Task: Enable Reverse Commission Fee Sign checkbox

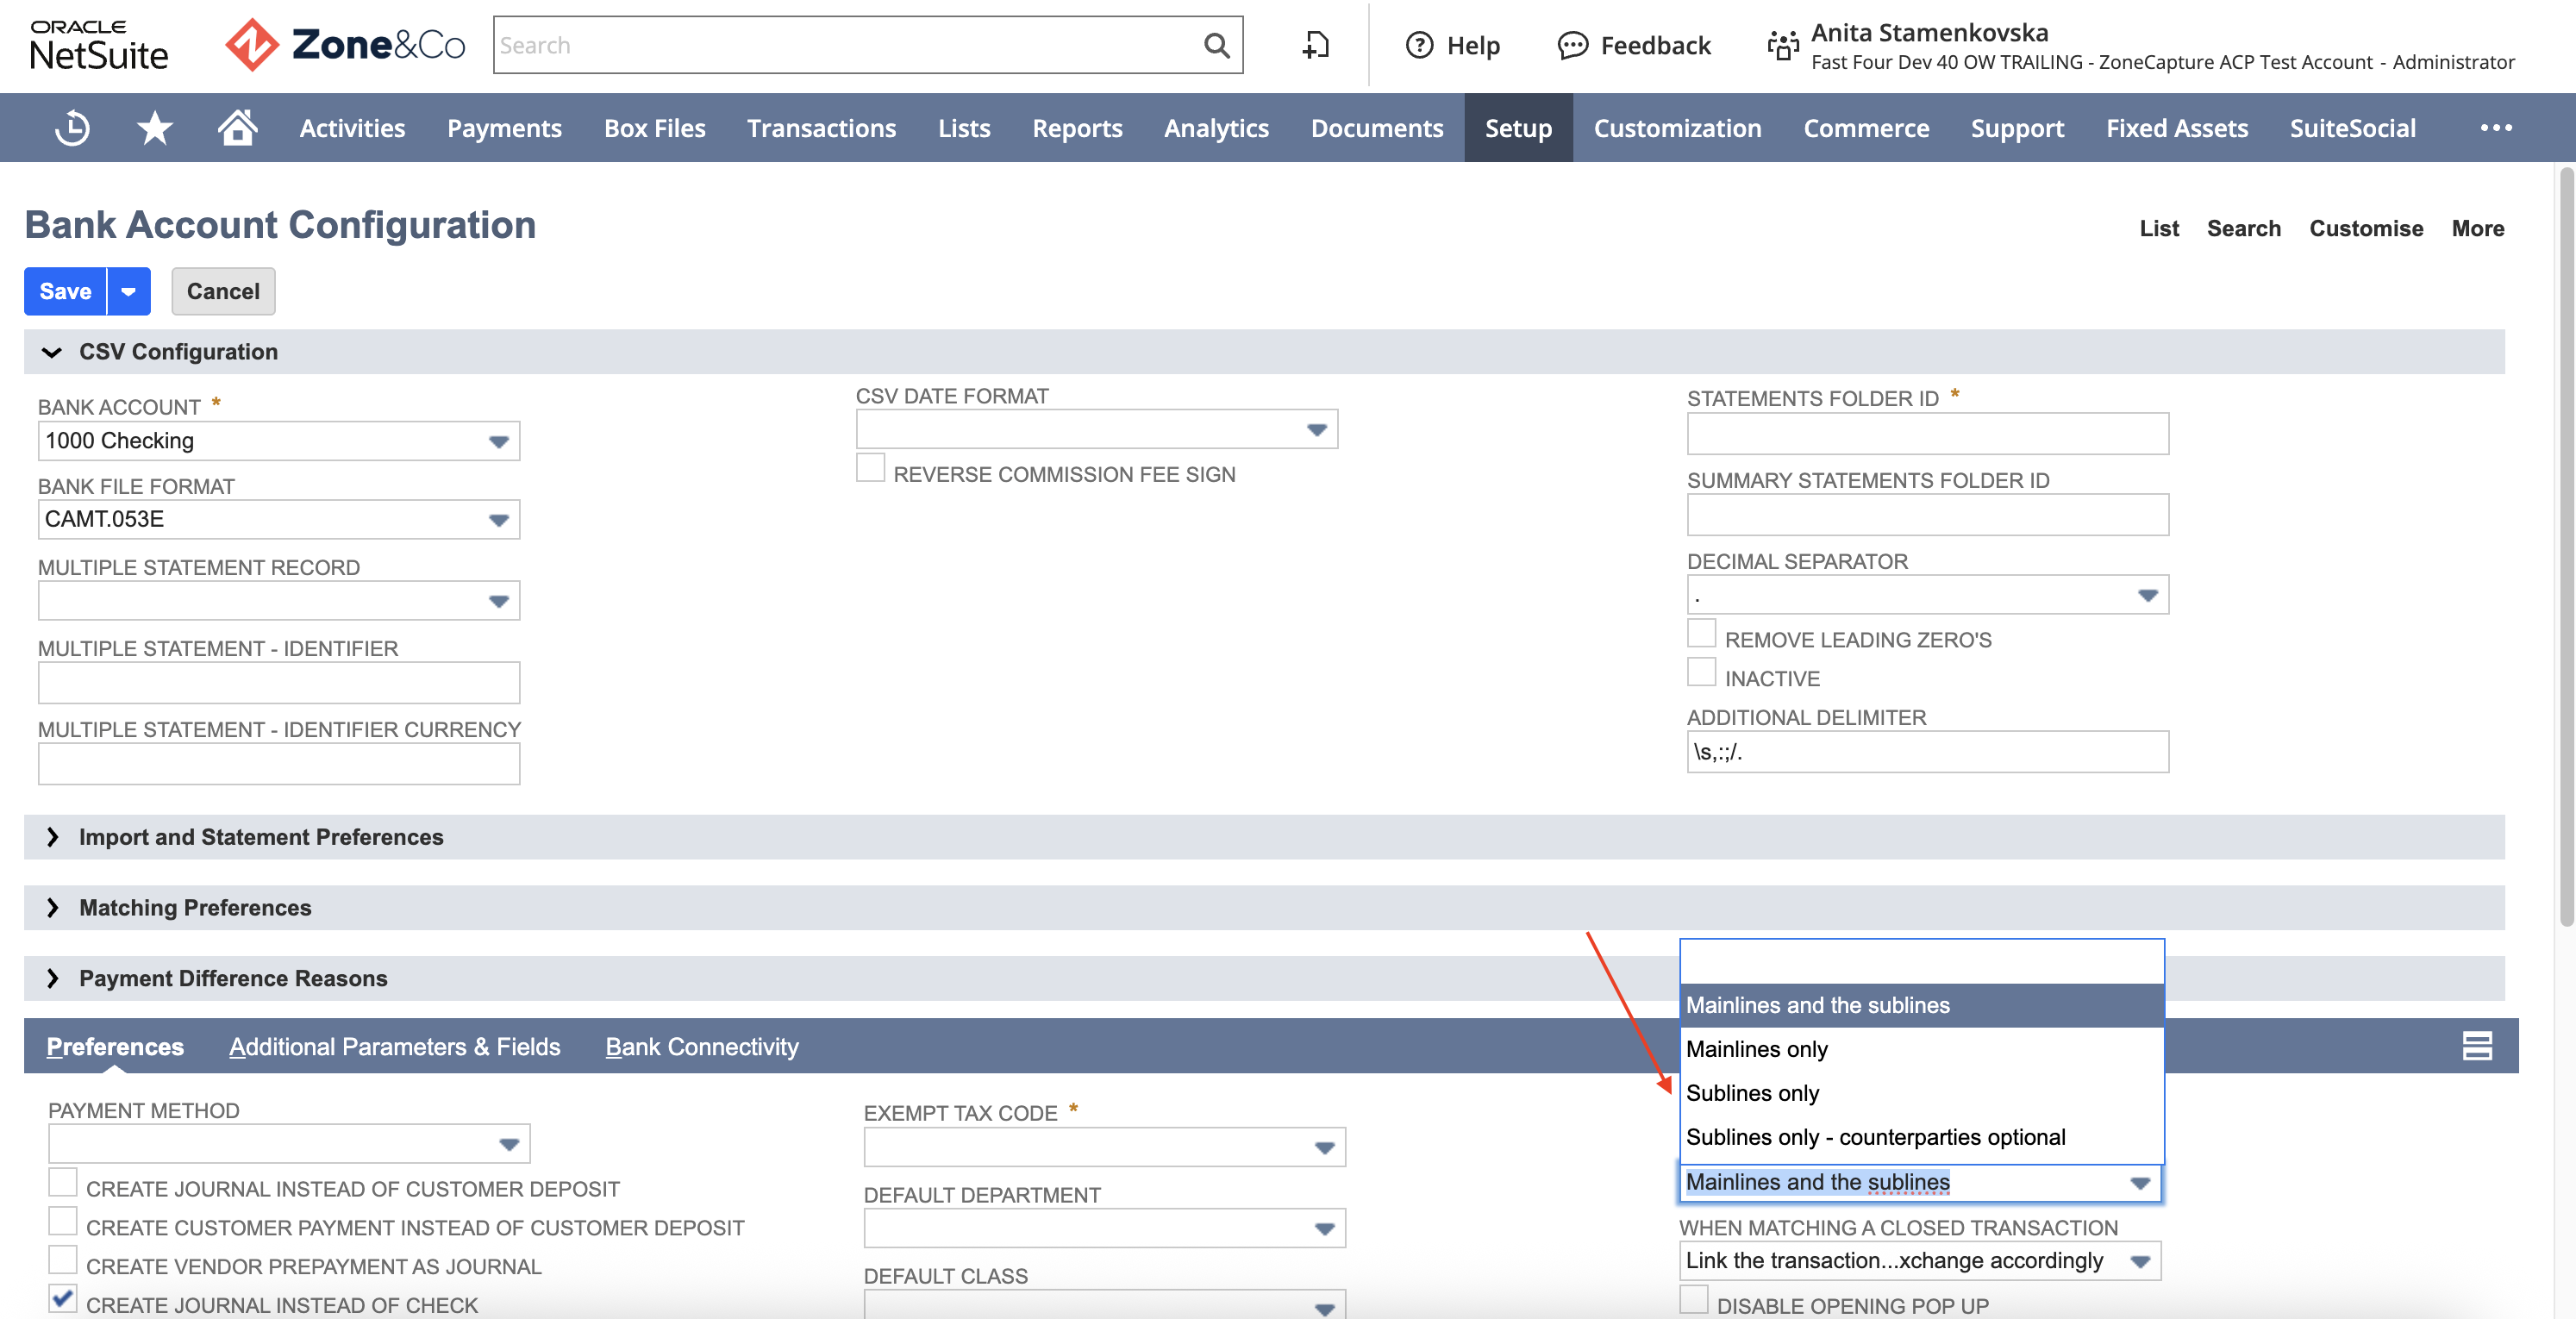Action: 870,468
